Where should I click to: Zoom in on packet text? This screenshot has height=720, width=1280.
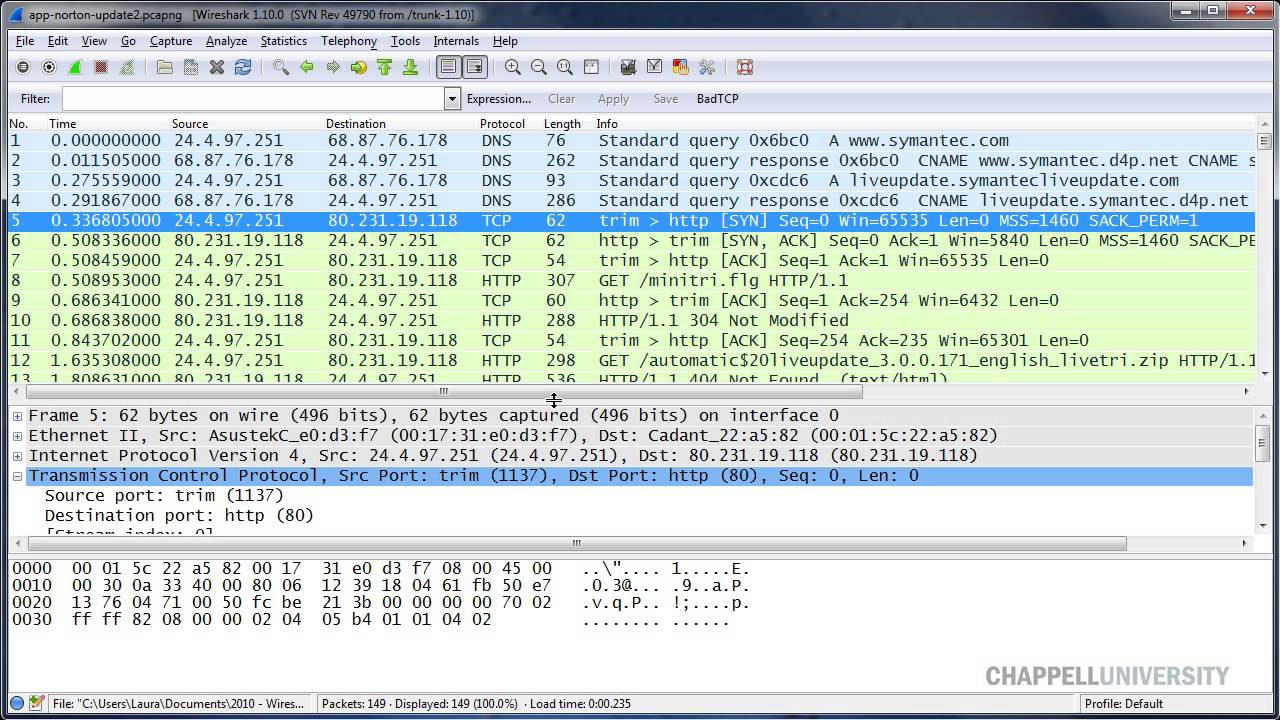click(513, 67)
